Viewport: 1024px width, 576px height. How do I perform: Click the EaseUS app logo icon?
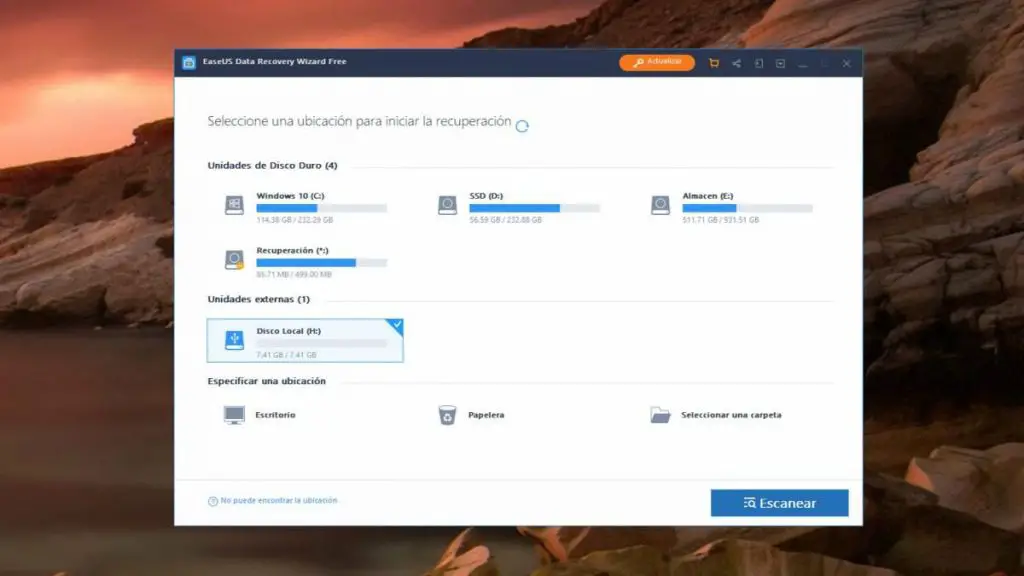(x=189, y=63)
